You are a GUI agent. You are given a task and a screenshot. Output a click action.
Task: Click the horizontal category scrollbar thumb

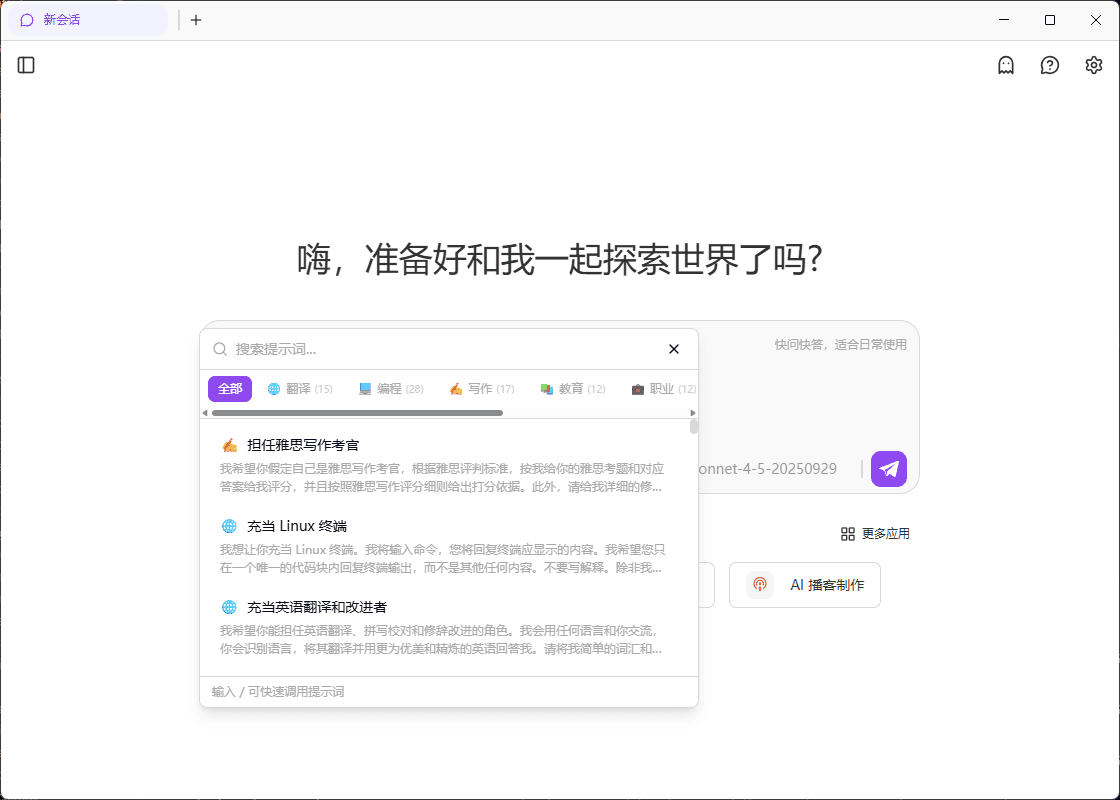pos(357,413)
